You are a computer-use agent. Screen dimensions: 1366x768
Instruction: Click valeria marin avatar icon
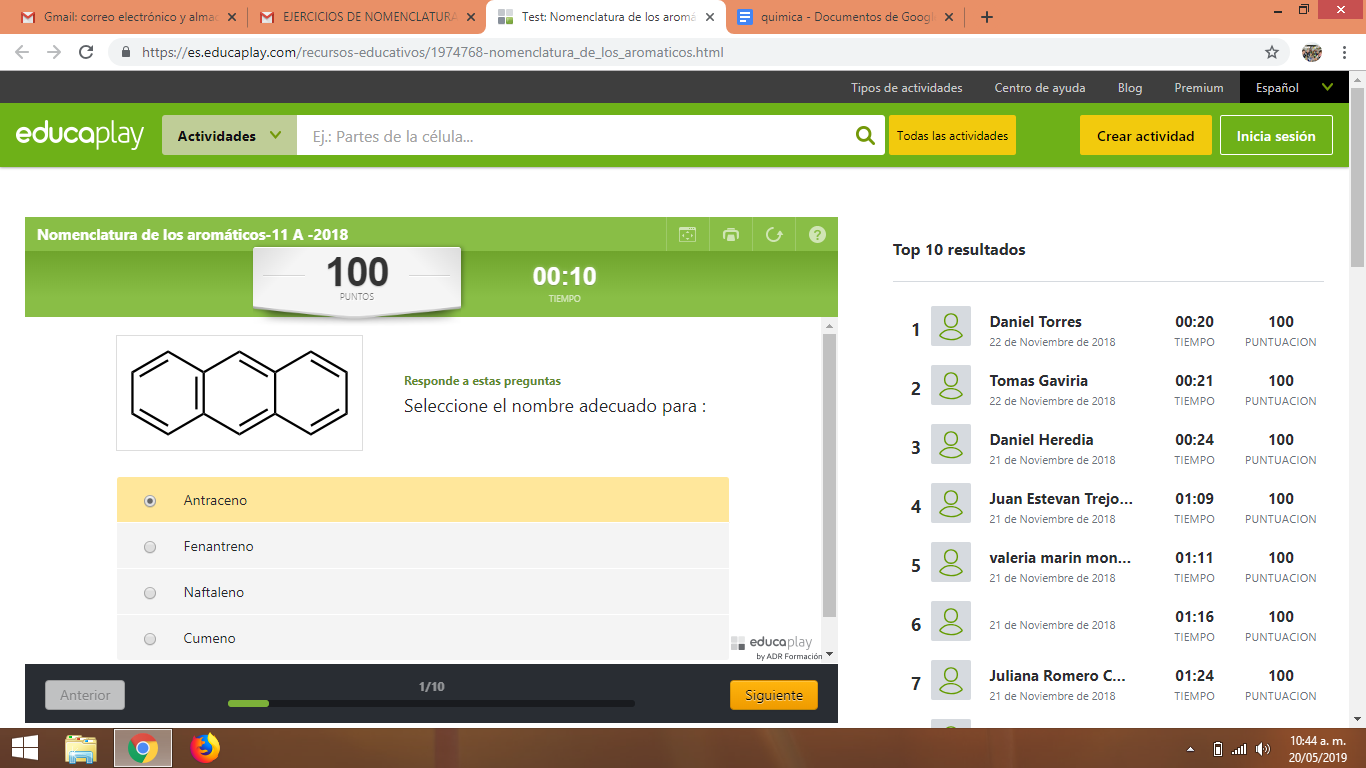[x=951, y=562]
